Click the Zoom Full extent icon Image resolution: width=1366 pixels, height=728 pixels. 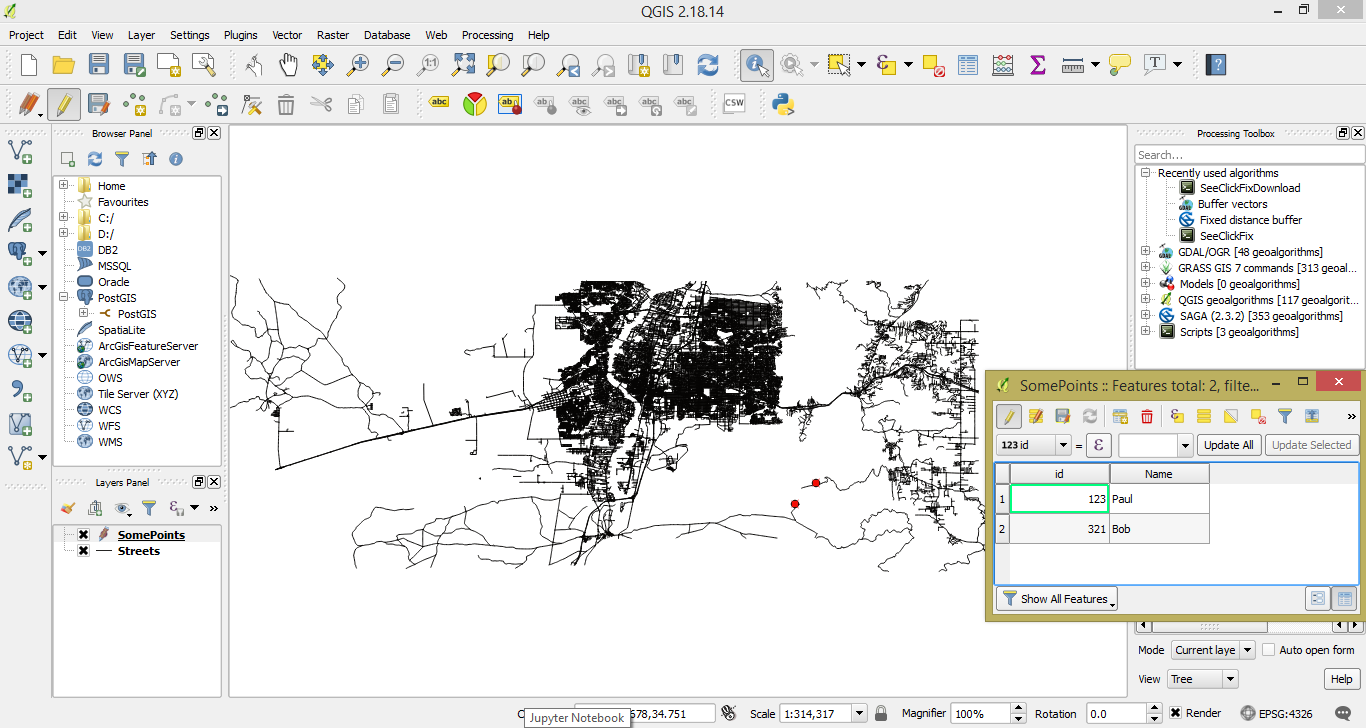tap(463, 65)
